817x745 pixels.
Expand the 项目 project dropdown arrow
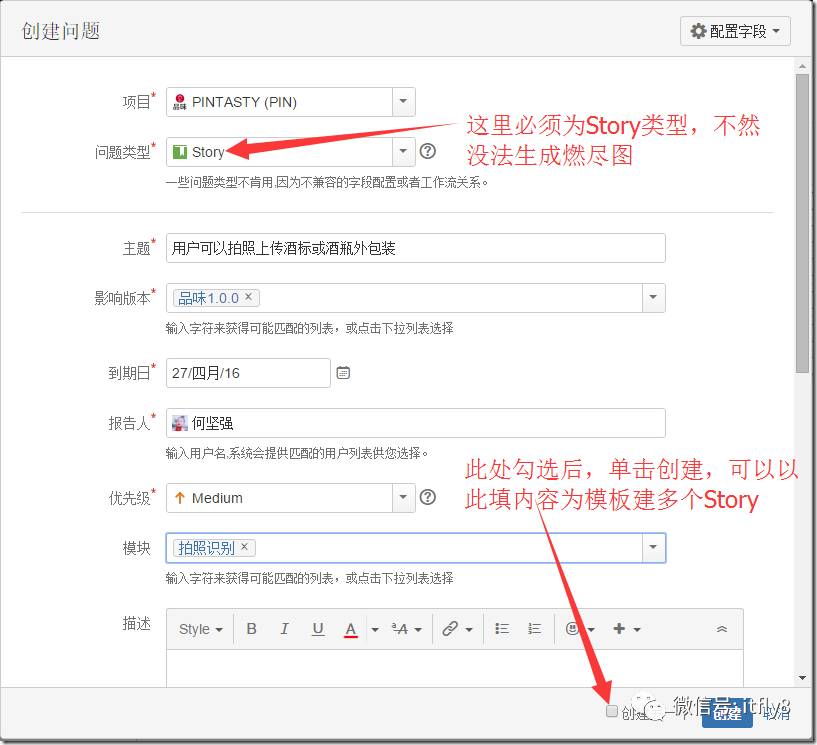(x=403, y=102)
